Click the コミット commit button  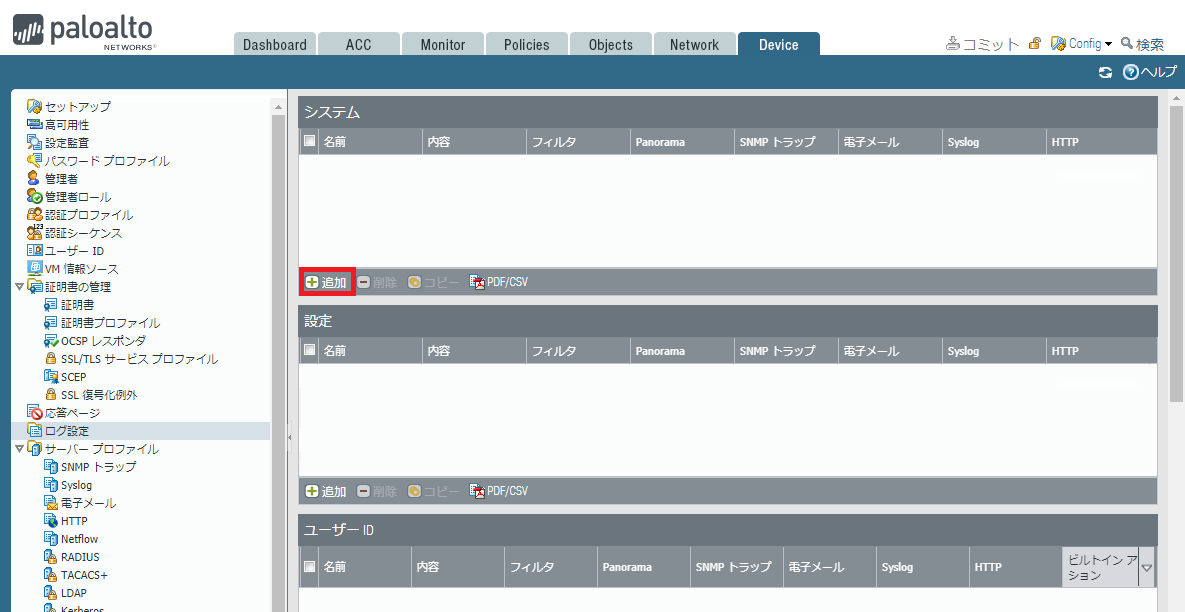[982, 44]
